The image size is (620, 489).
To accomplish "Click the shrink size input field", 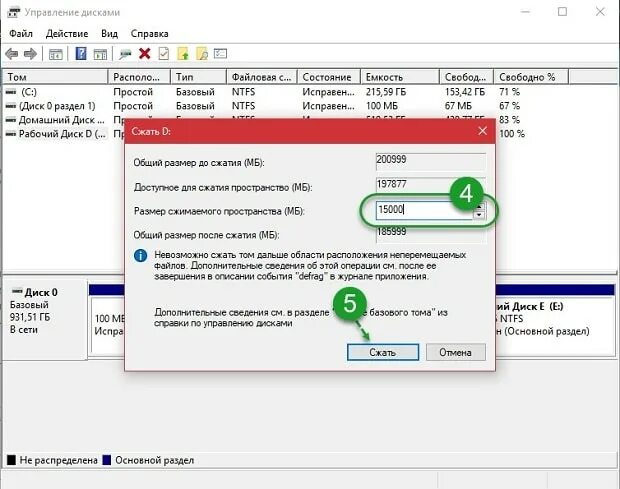I will [x=424, y=210].
